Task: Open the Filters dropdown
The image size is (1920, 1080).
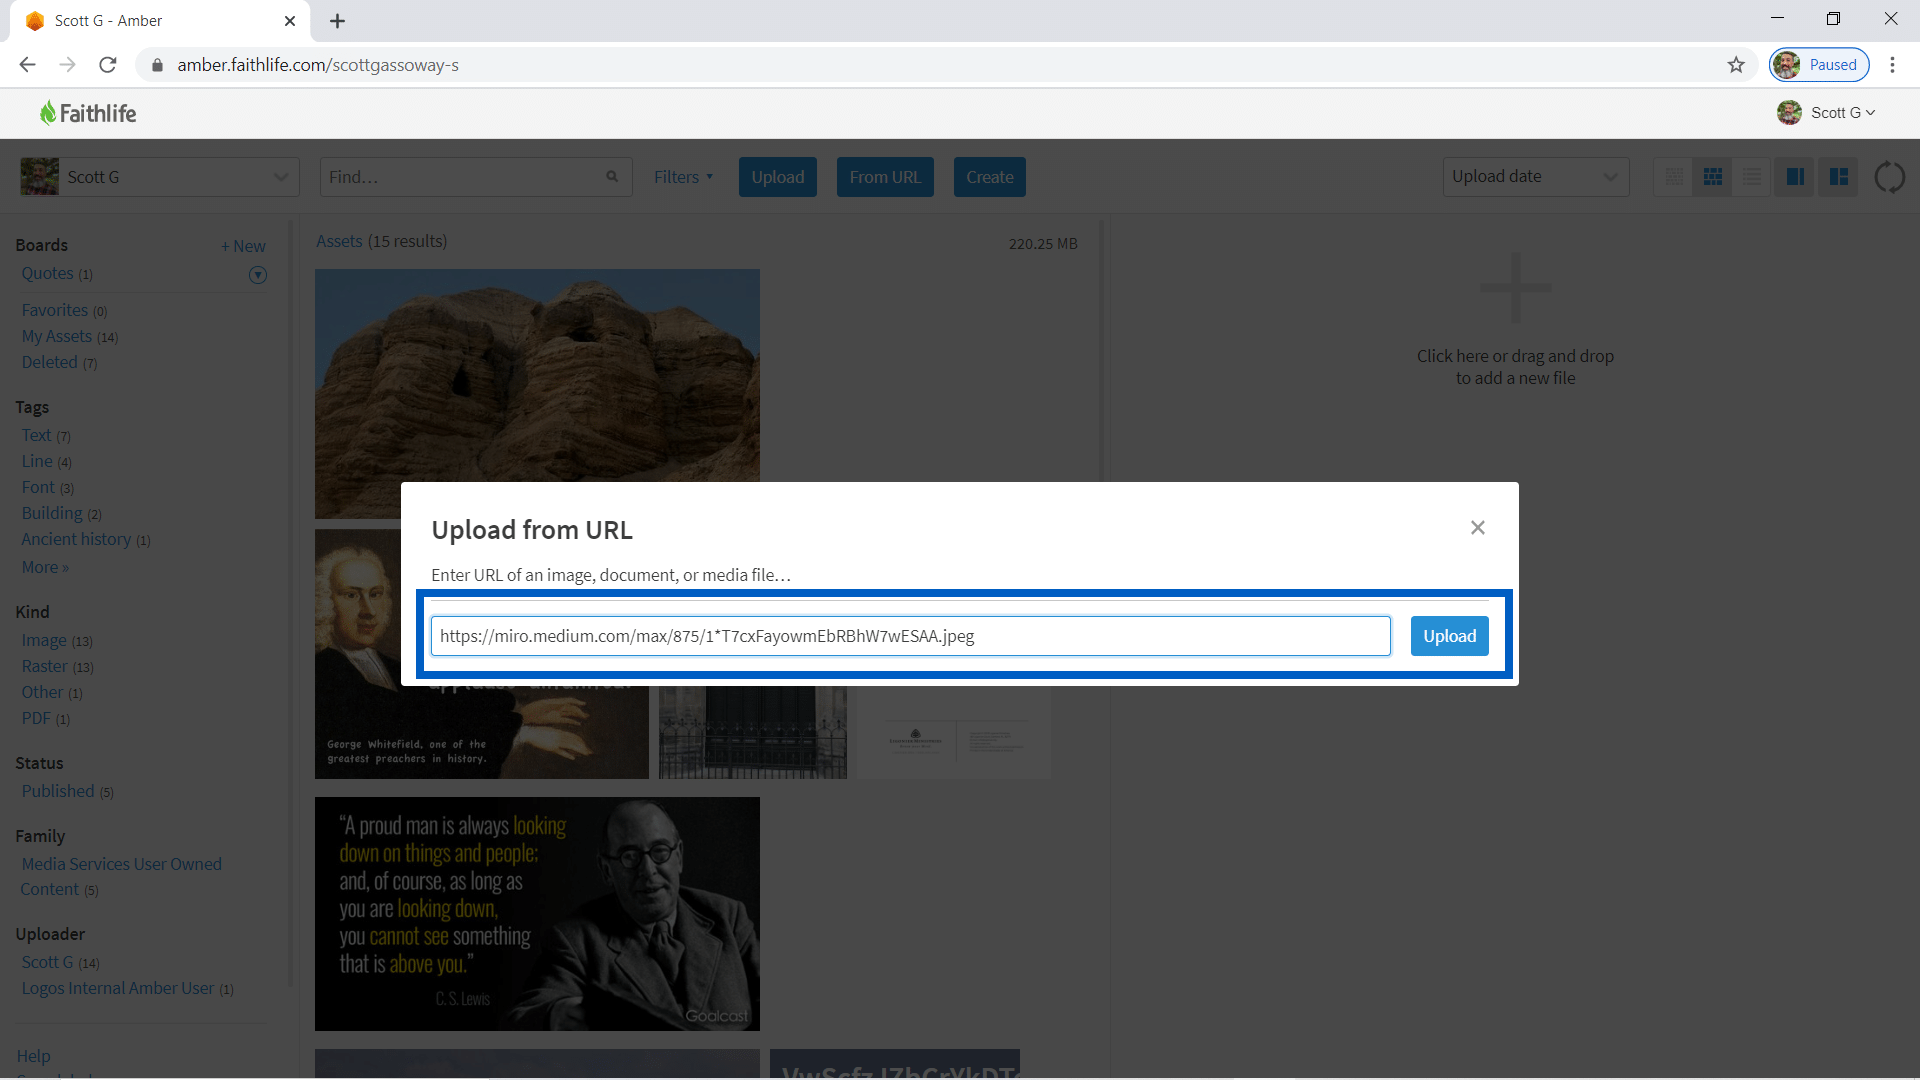Action: 684,177
